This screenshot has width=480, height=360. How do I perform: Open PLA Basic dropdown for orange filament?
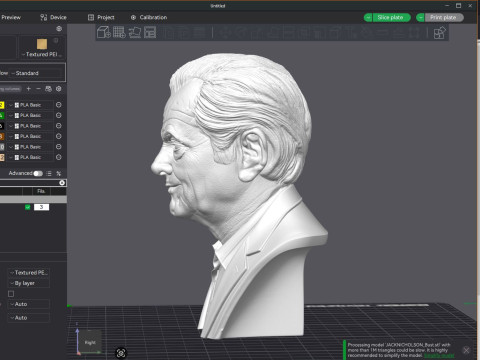pos(30,136)
